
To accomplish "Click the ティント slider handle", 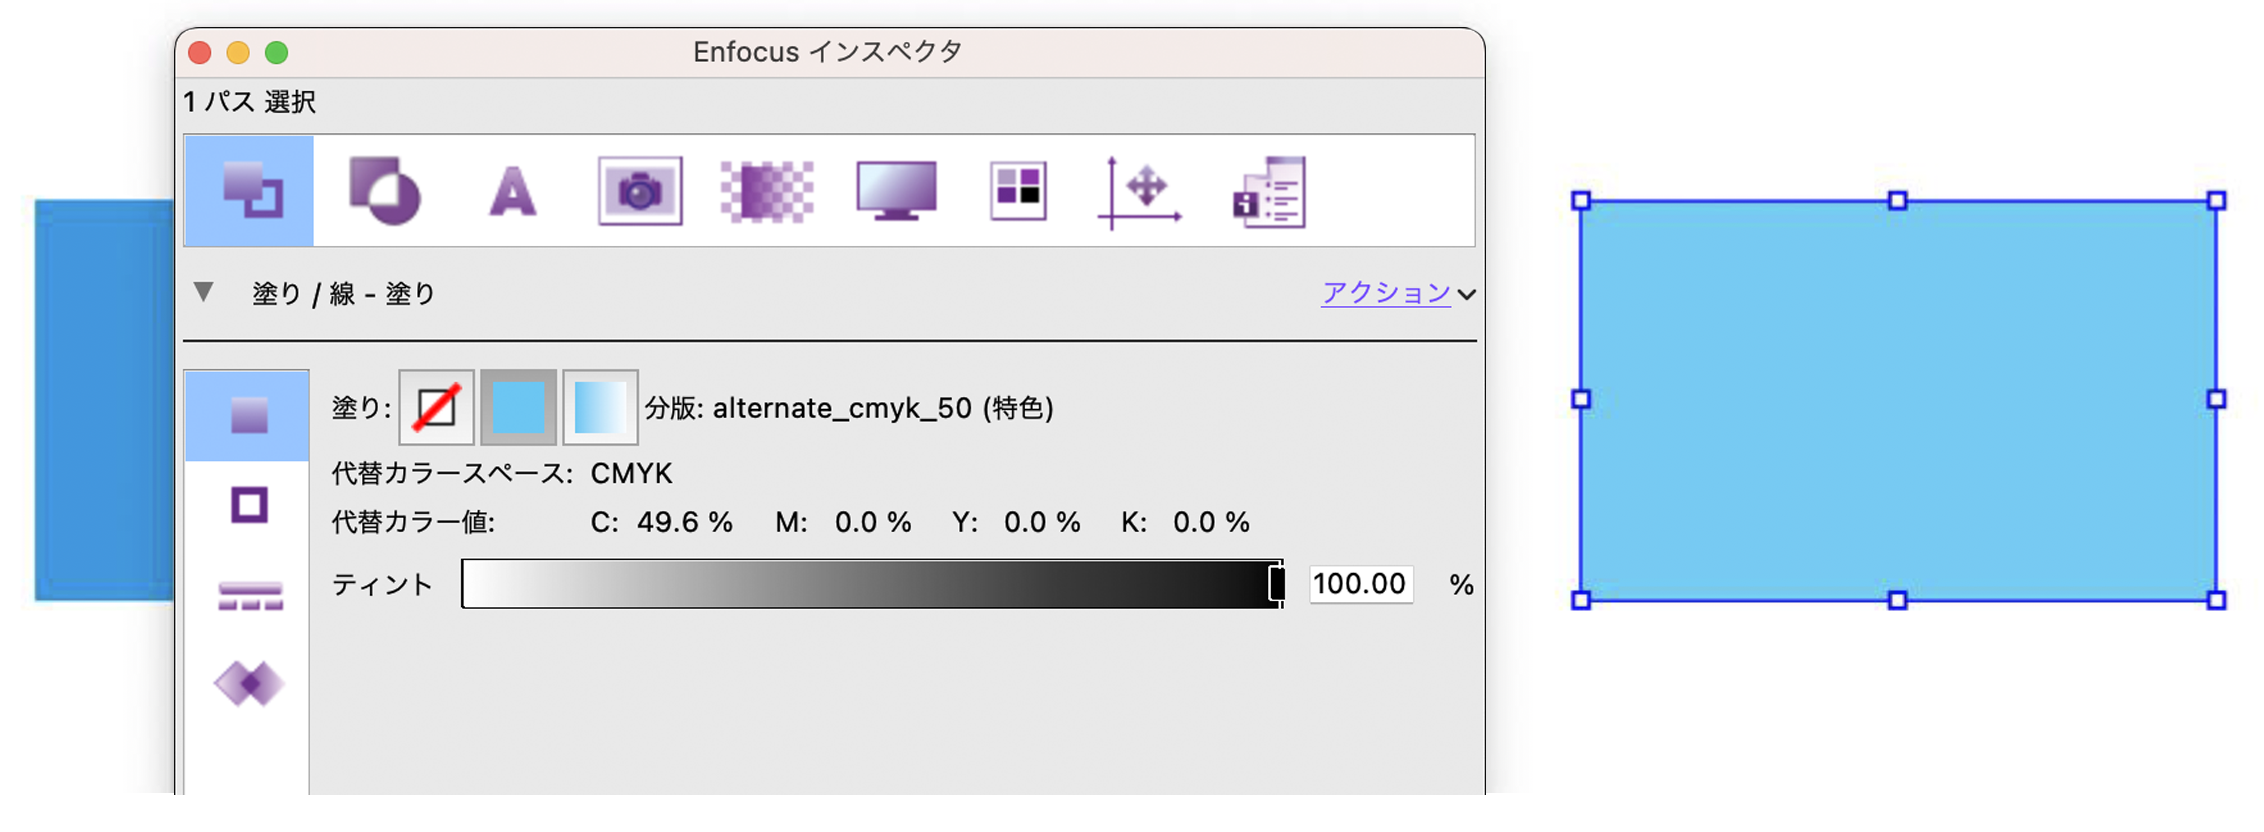I will click(x=1276, y=584).
